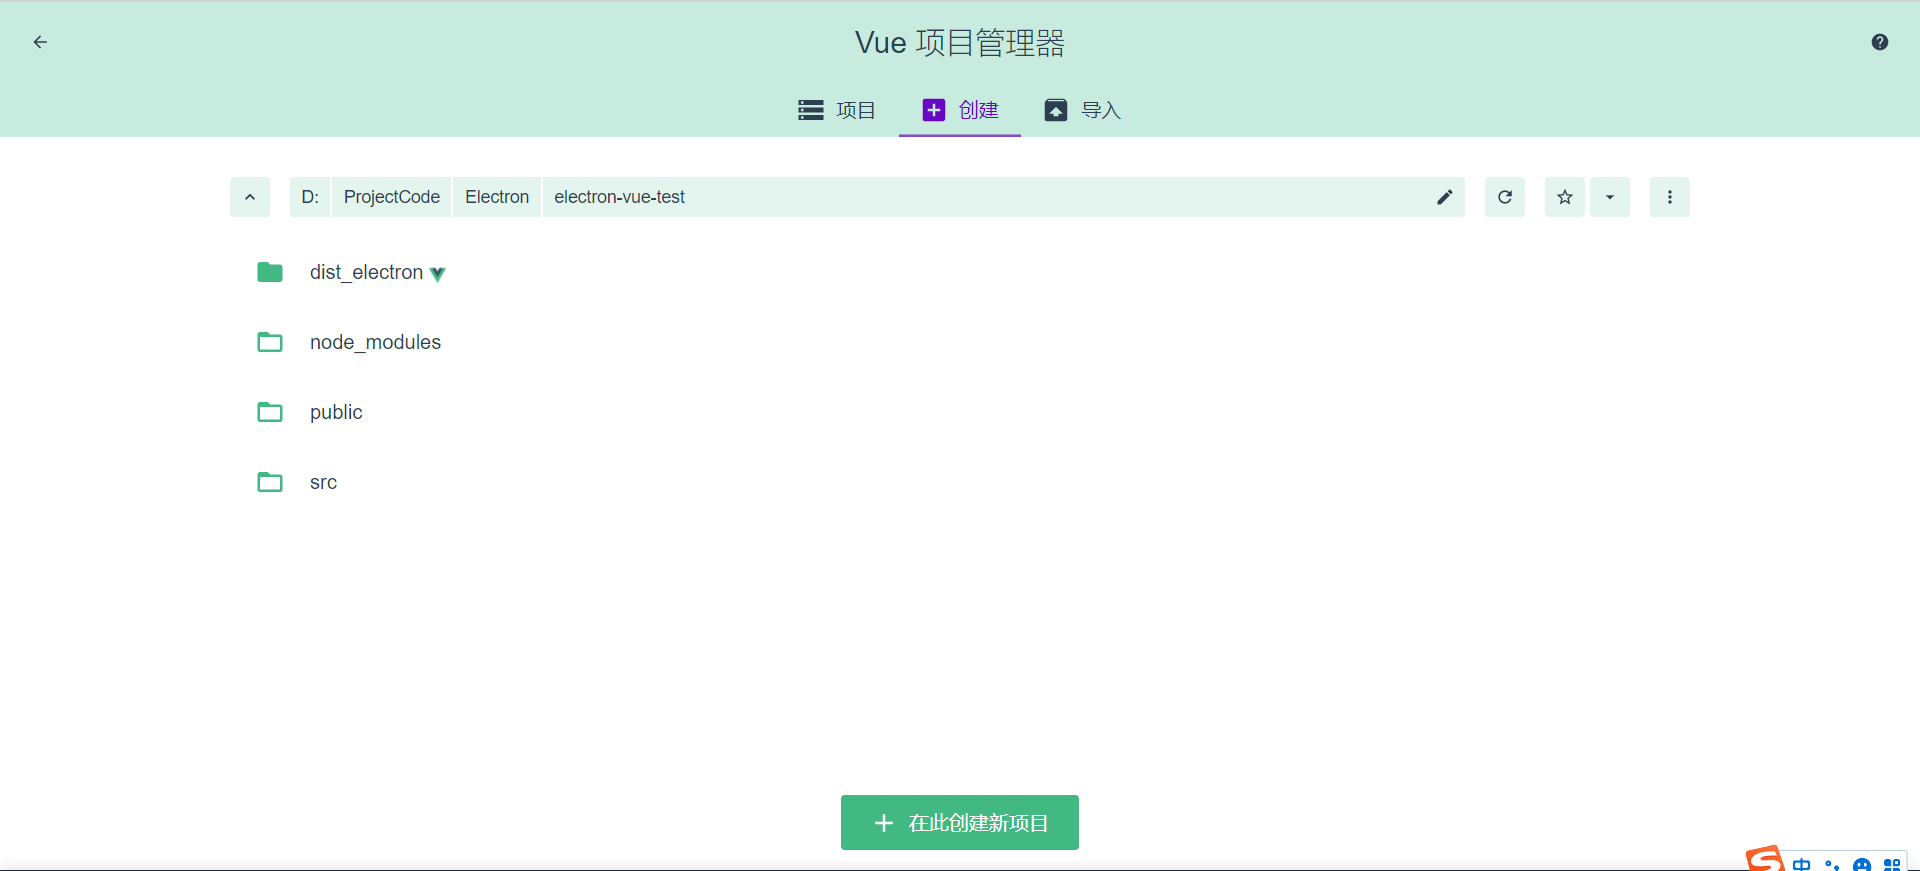1920x871 pixels.
Task: Refresh the folder listing
Action: click(1505, 197)
